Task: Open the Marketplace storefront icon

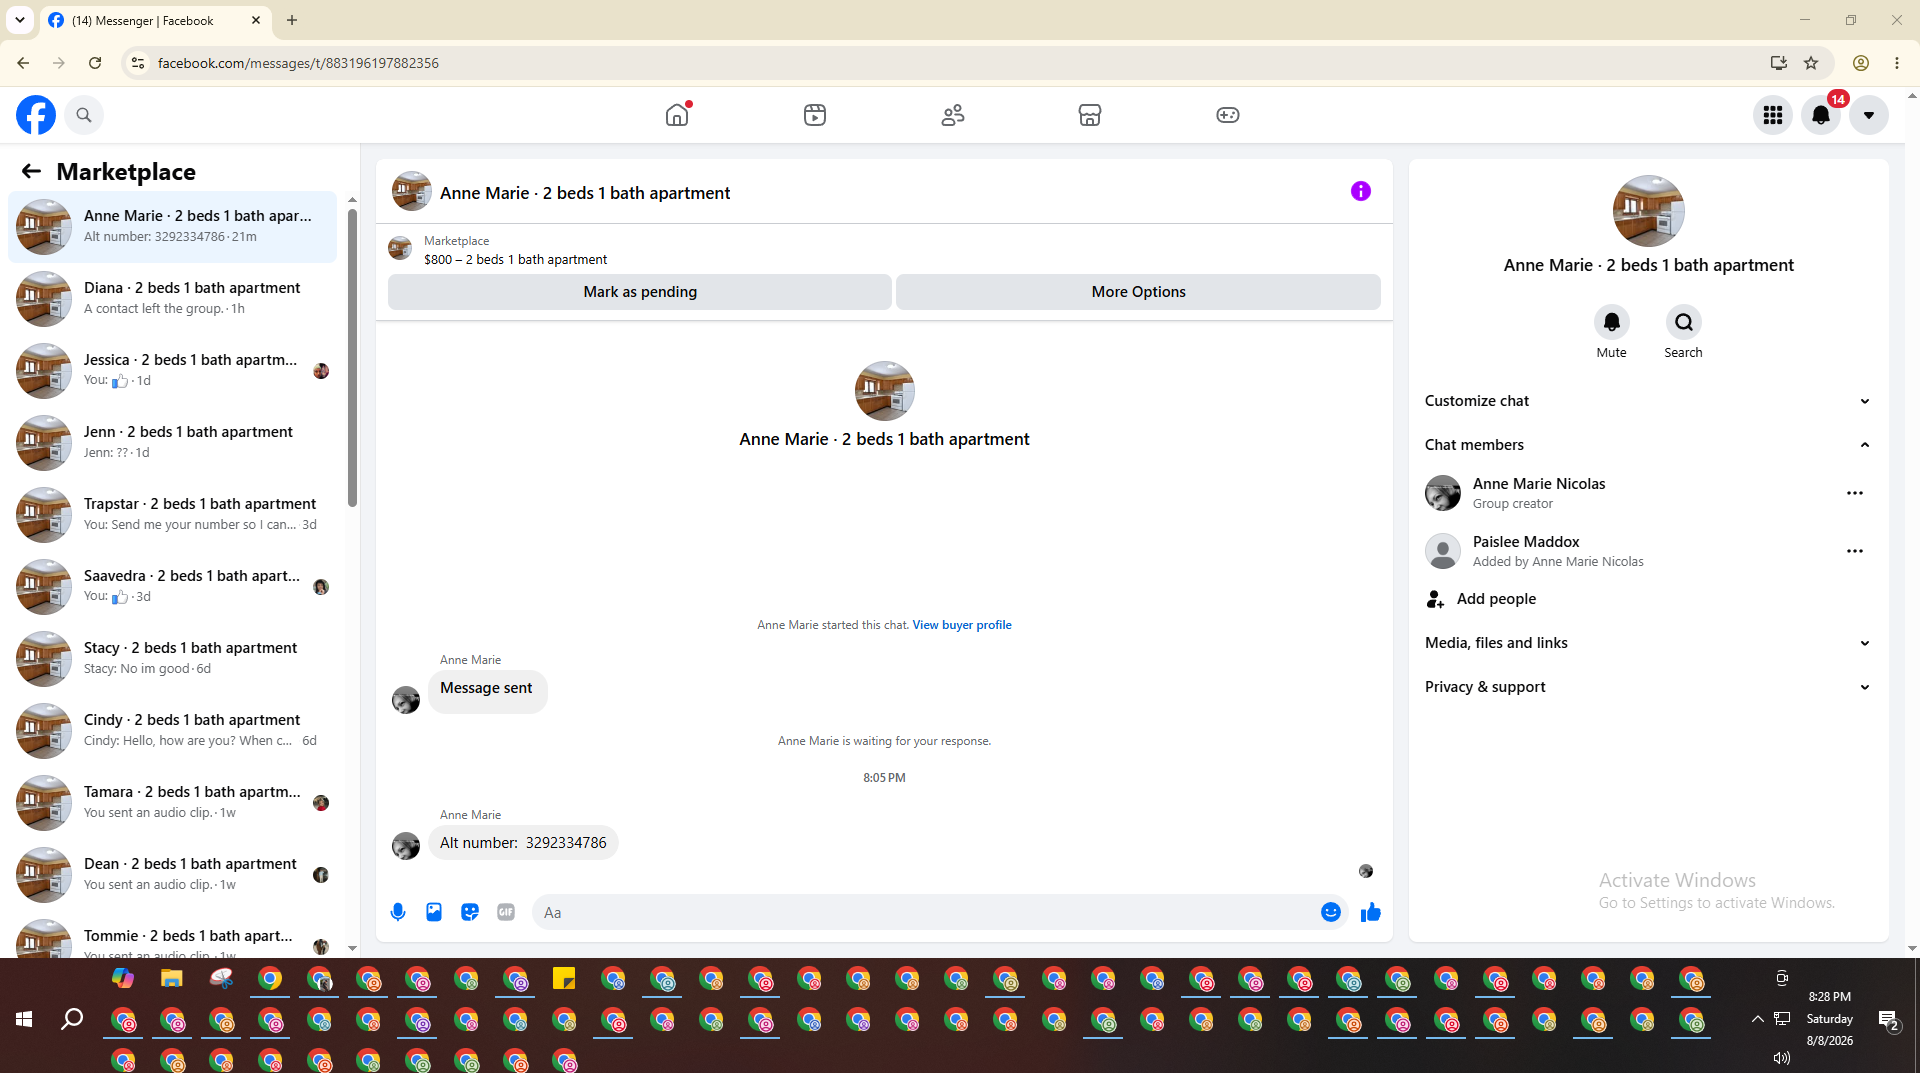Action: coord(1090,115)
